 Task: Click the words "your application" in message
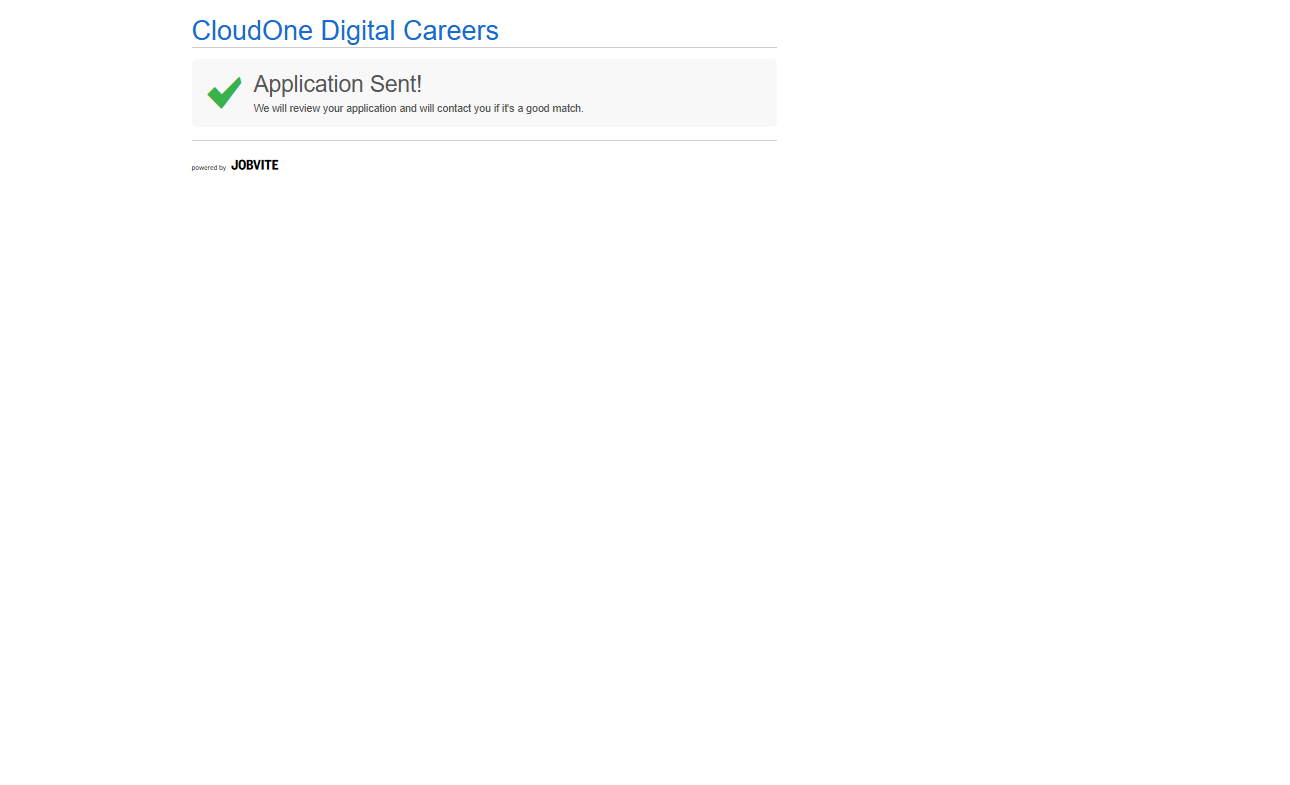pos(359,108)
